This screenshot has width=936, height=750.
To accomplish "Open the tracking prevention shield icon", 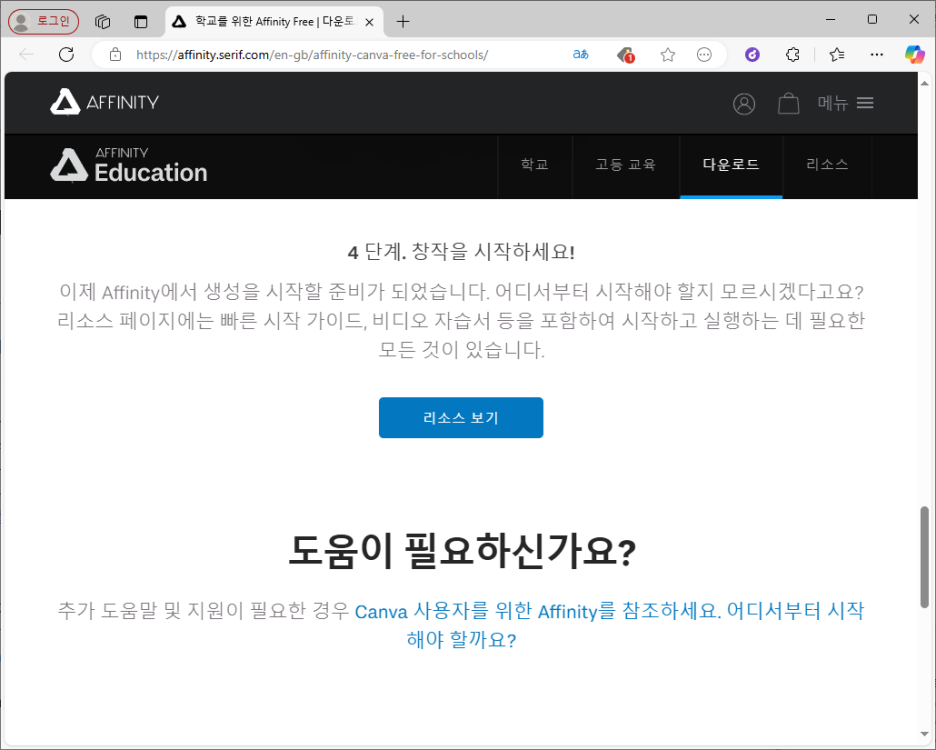I will pyautogui.click(x=625, y=55).
